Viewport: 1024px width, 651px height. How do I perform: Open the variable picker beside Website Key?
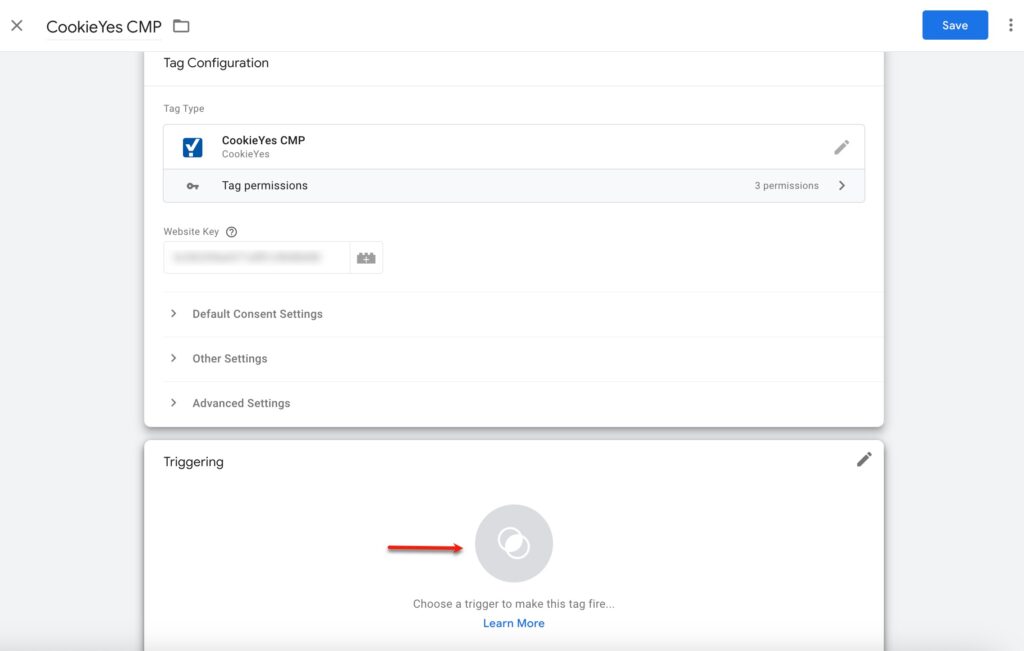(366, 258)
